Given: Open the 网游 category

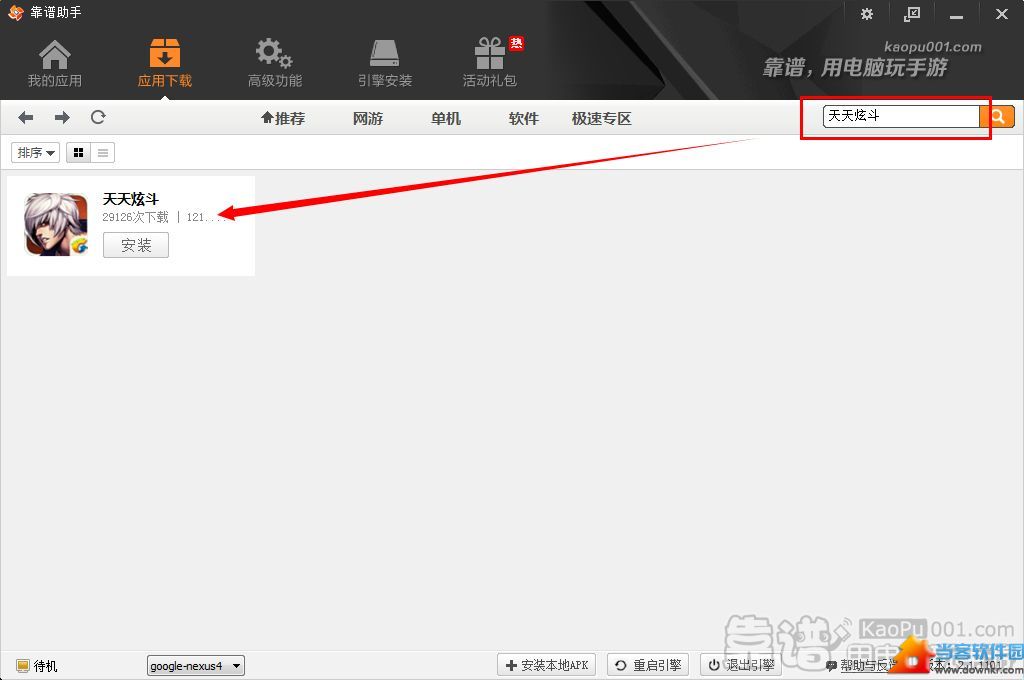Looking at the screenshot, I should point(368,118).
